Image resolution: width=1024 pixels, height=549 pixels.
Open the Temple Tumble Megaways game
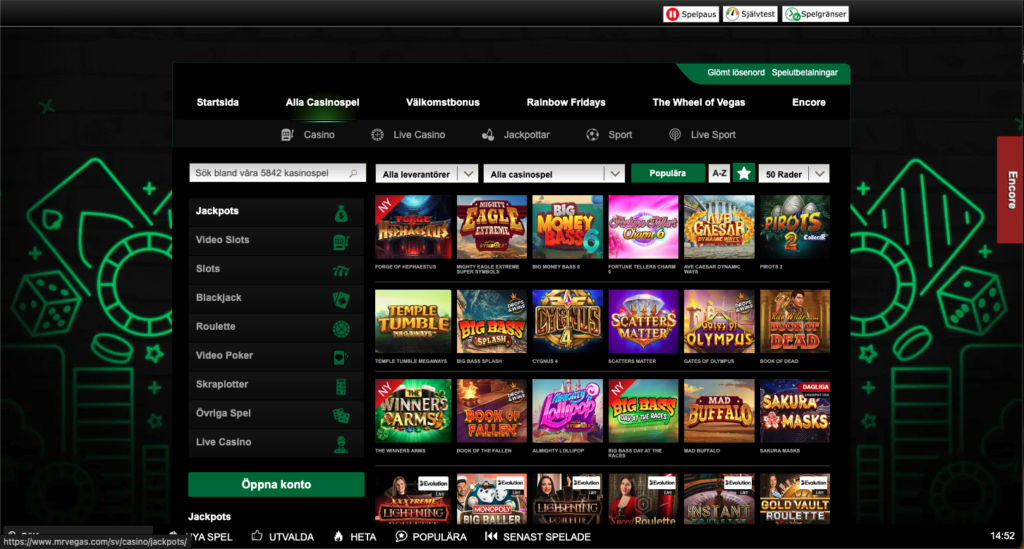413,321
